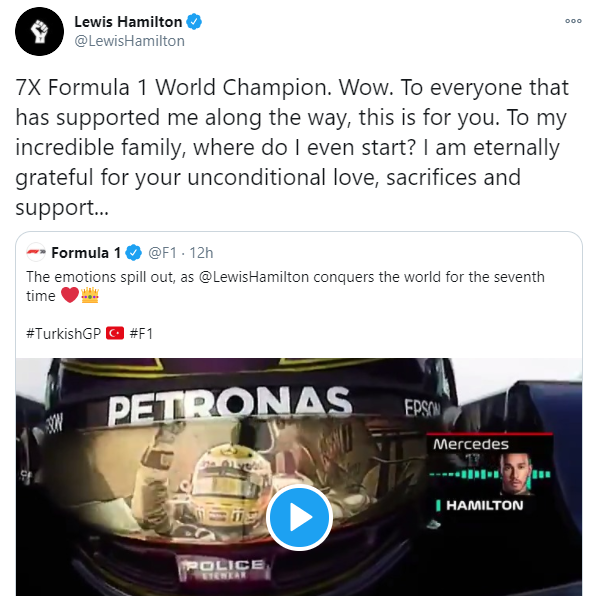This screenshot has width=590, height=596.
Task: Click the Formula 1 account name in quote
Action: (86, 253)
